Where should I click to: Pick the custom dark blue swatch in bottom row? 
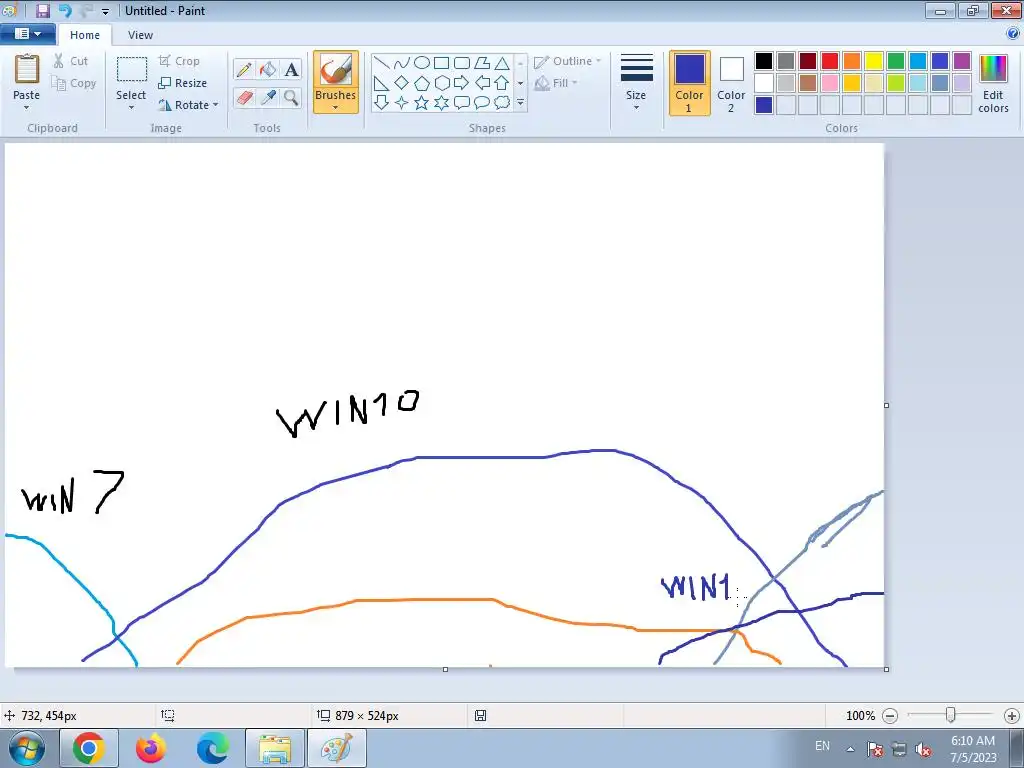pyautogui.click(x=763, y=105)
